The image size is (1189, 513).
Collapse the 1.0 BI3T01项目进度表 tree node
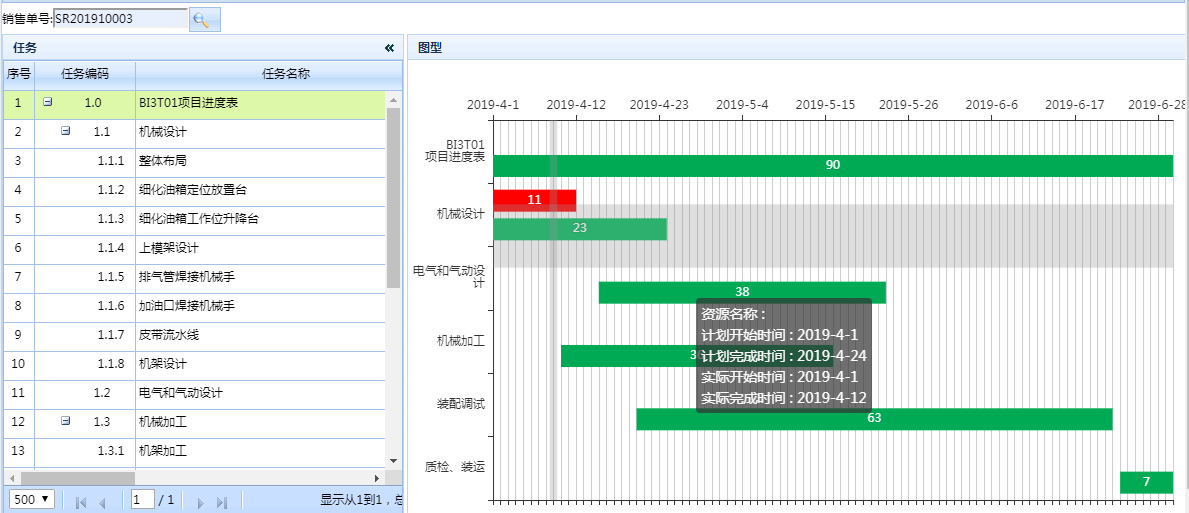click(48, 102)
